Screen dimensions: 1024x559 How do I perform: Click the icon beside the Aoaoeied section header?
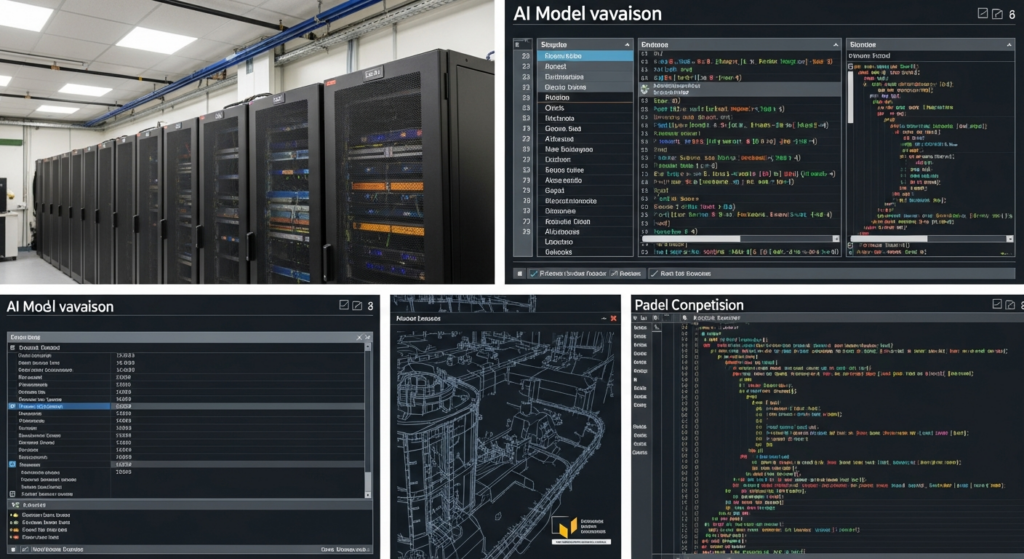[x=14, y=505]
